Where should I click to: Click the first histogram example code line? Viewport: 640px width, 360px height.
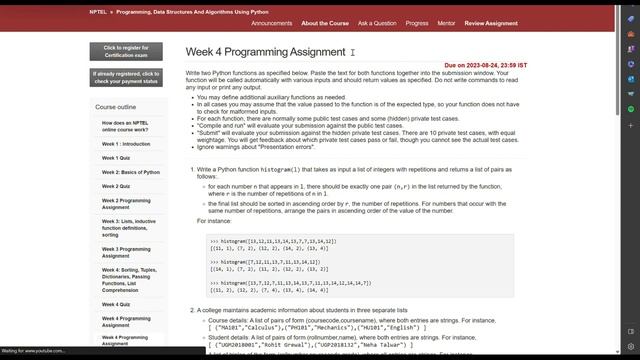click(x=273, y=241)
